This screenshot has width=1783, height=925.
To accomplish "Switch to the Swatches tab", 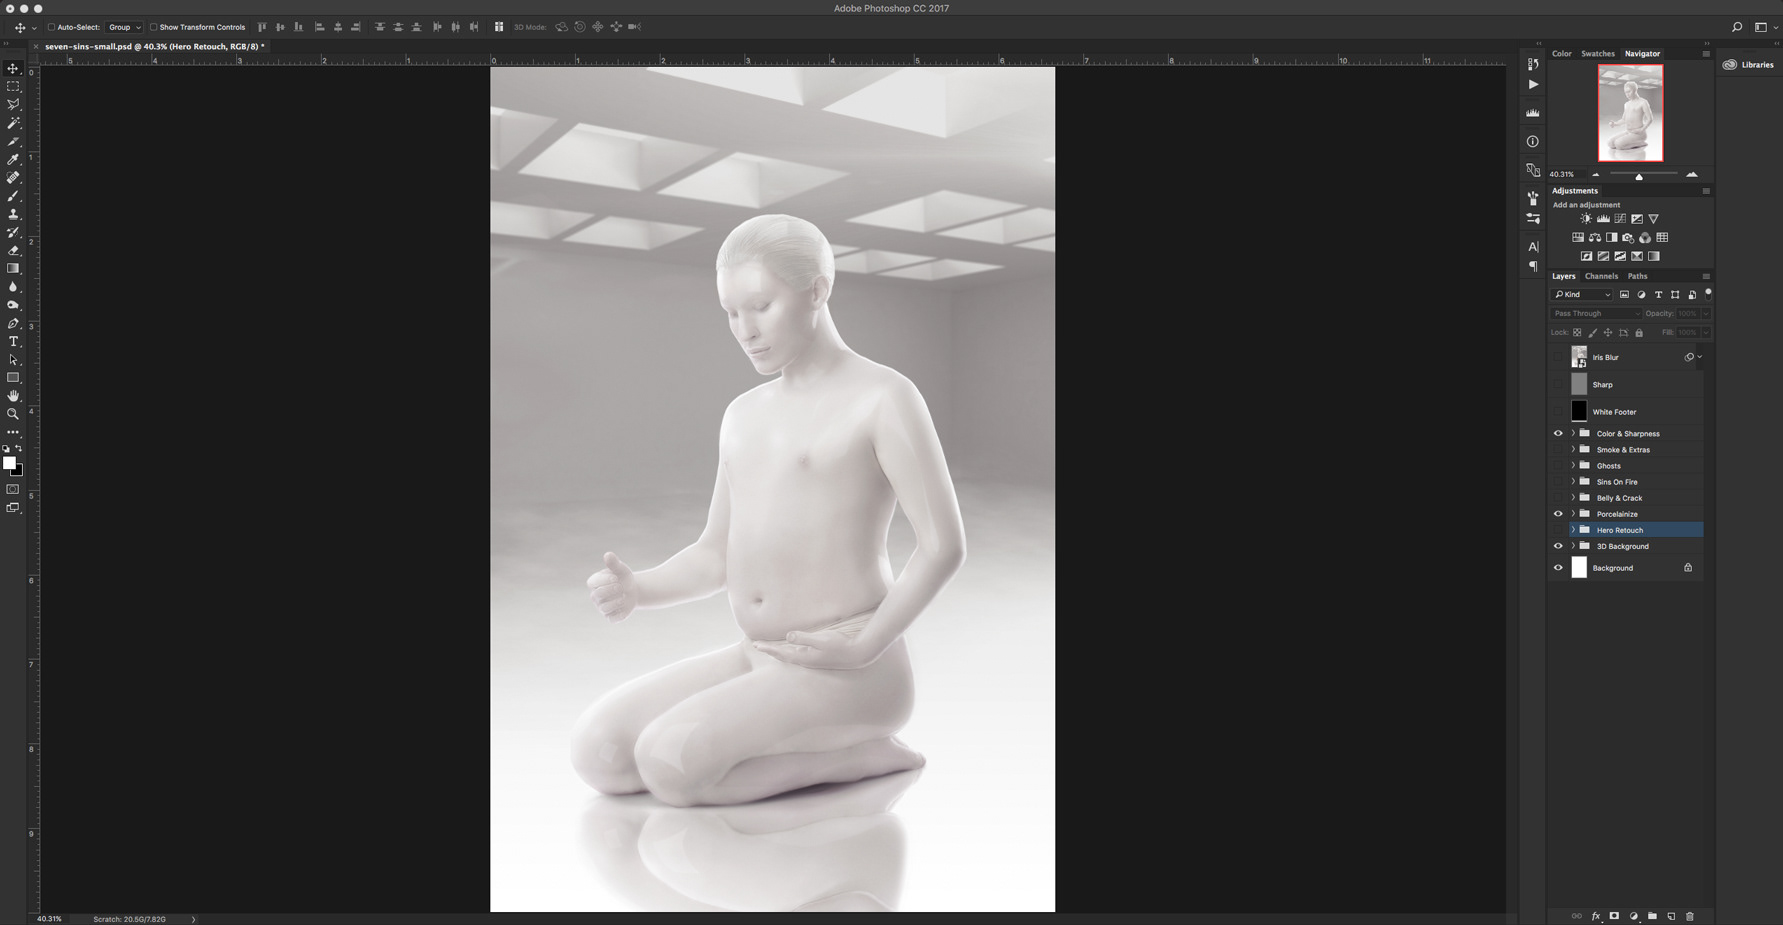I will [x=1597, y=54].
